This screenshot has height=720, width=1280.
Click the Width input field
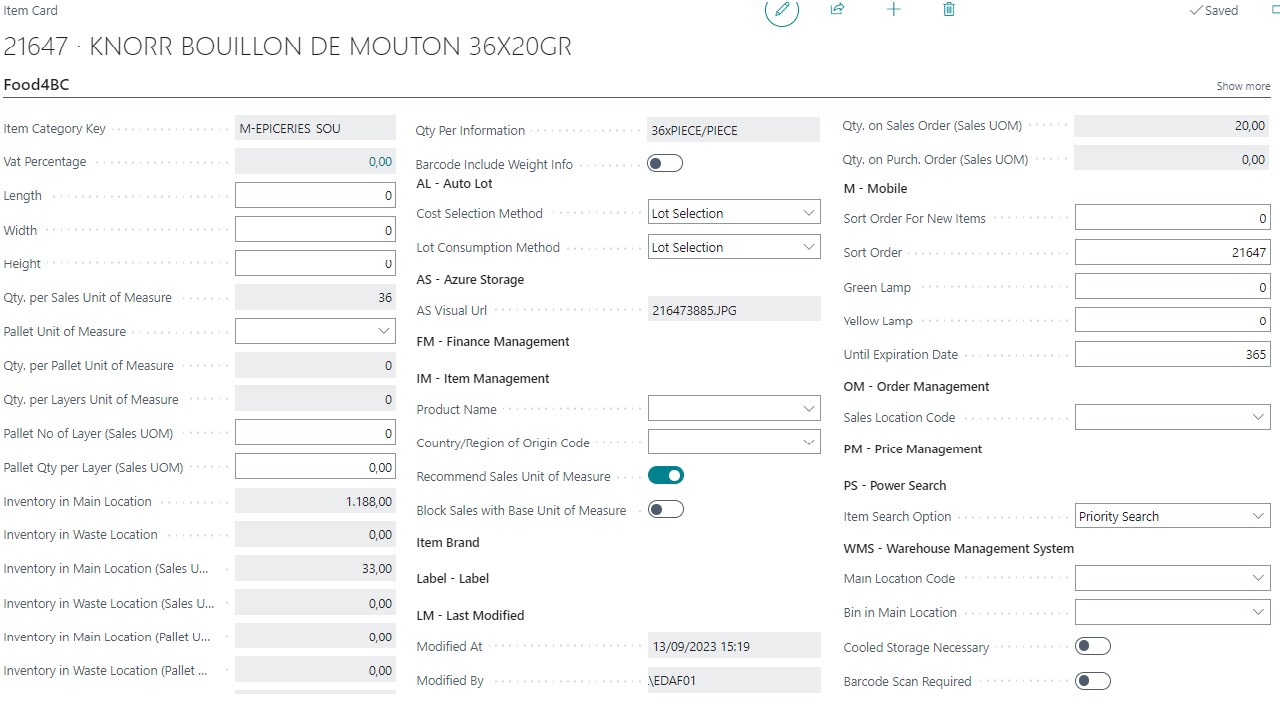(x=315, y=230)
